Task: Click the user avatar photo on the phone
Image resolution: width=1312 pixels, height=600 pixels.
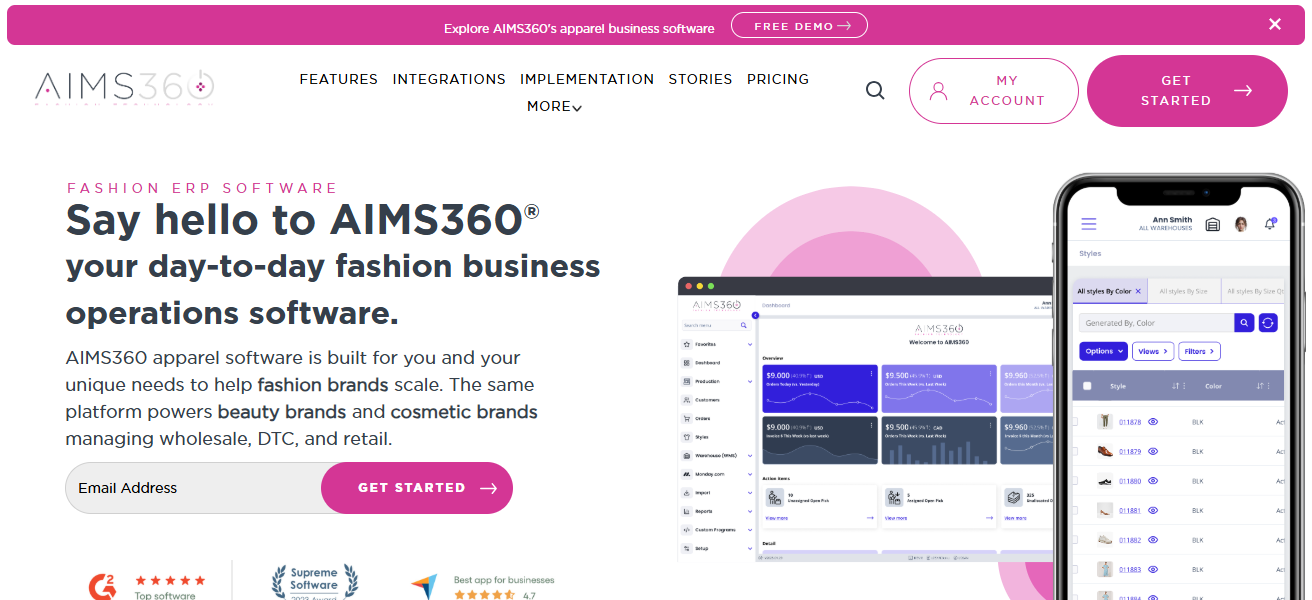Action: (x=1241, y=224)
